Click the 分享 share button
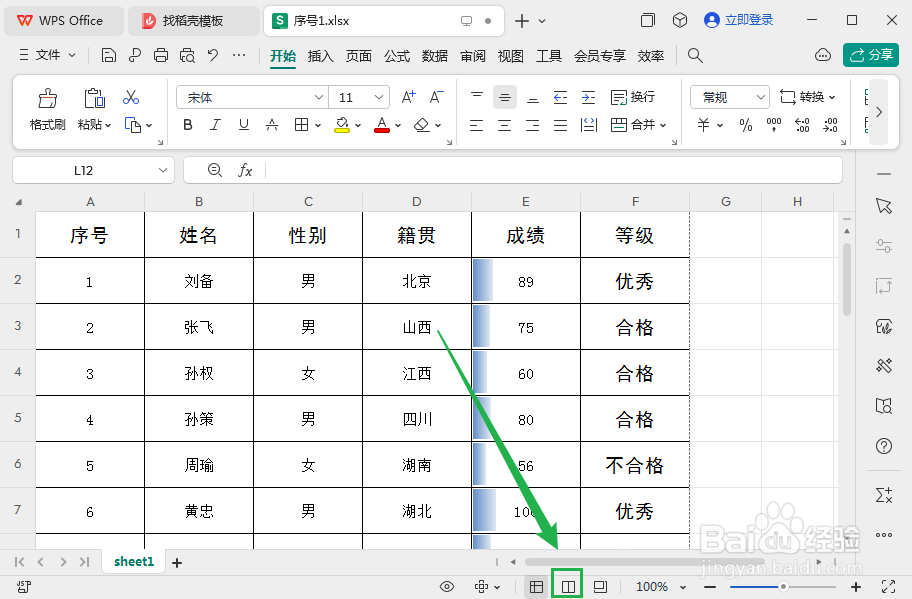The image size is (912, 599). 871,54
